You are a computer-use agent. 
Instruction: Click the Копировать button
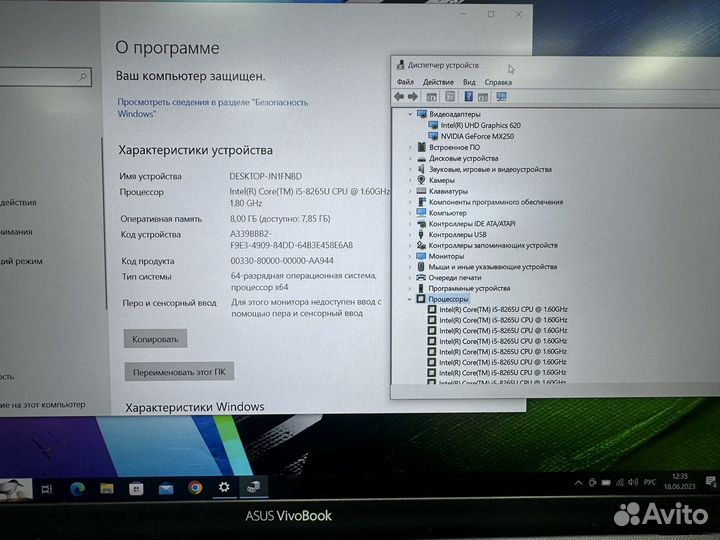click(x=155, y=339)
